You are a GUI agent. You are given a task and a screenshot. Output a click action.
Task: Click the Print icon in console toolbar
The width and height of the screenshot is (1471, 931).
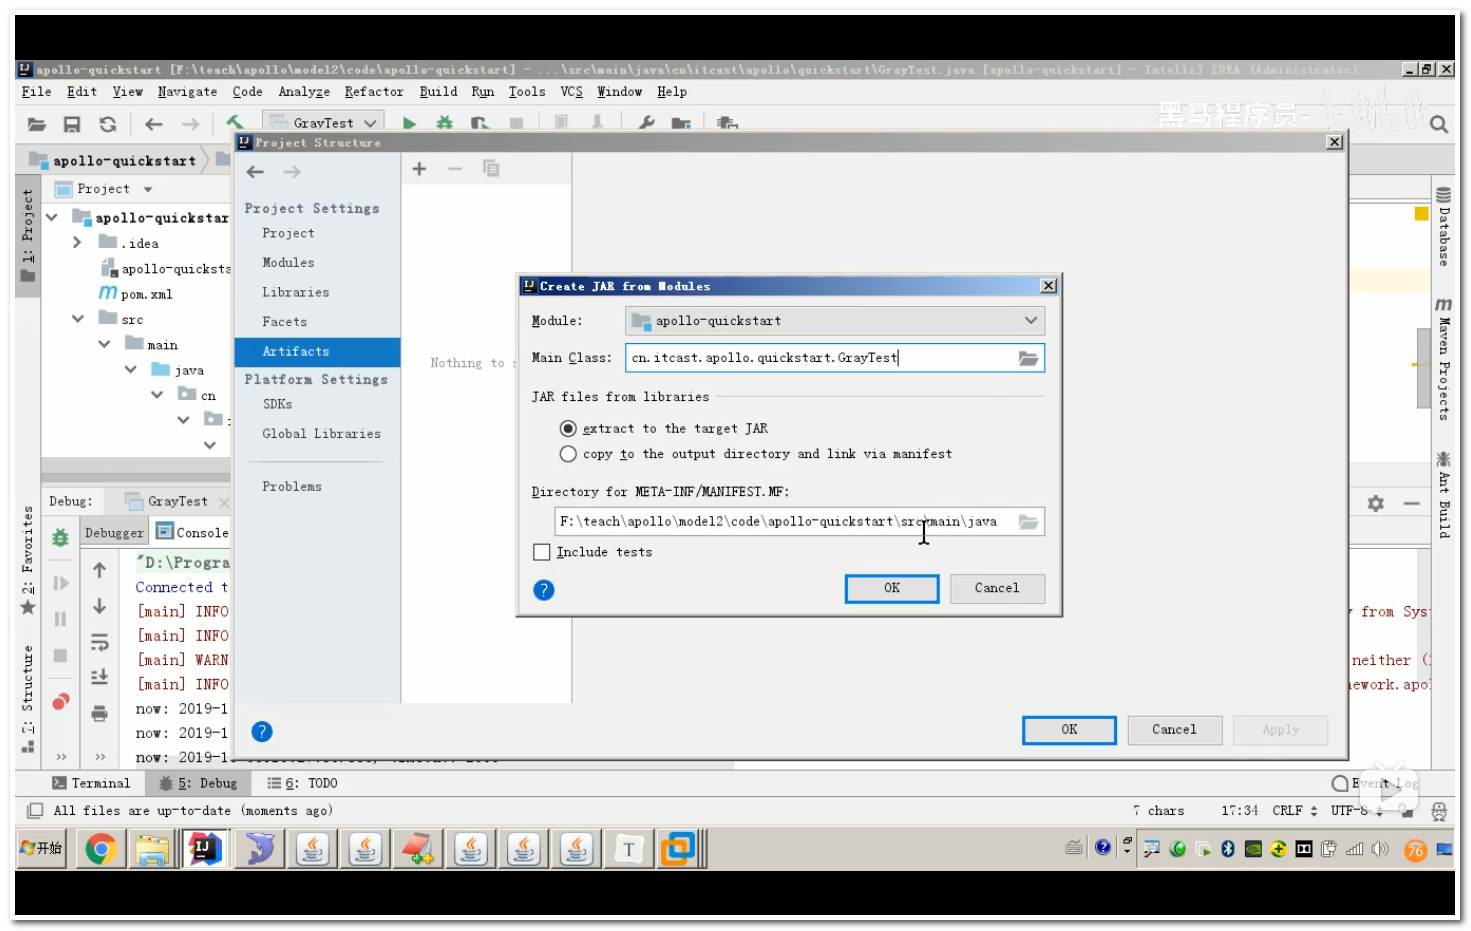(99, 714)
